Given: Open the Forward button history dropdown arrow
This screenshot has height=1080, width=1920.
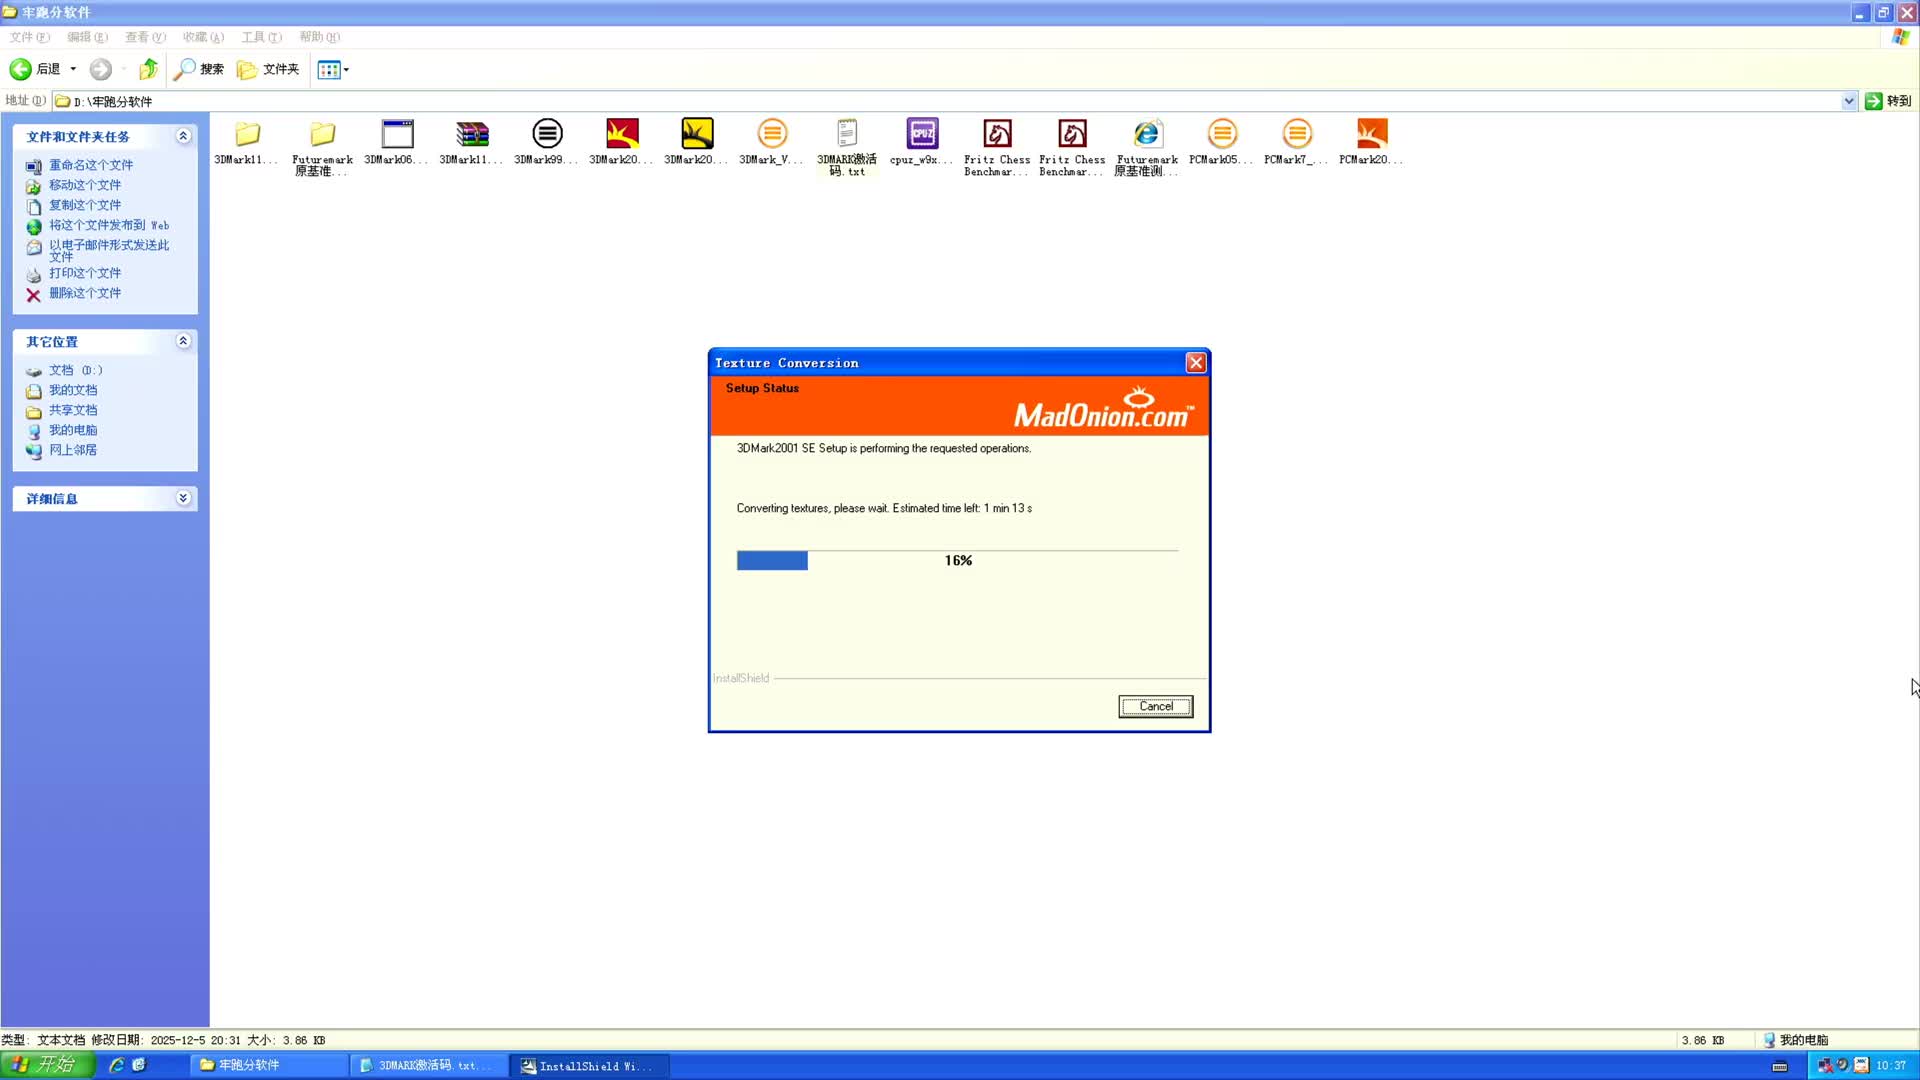Looking at the screenshot, I should [x=123, y=69].
